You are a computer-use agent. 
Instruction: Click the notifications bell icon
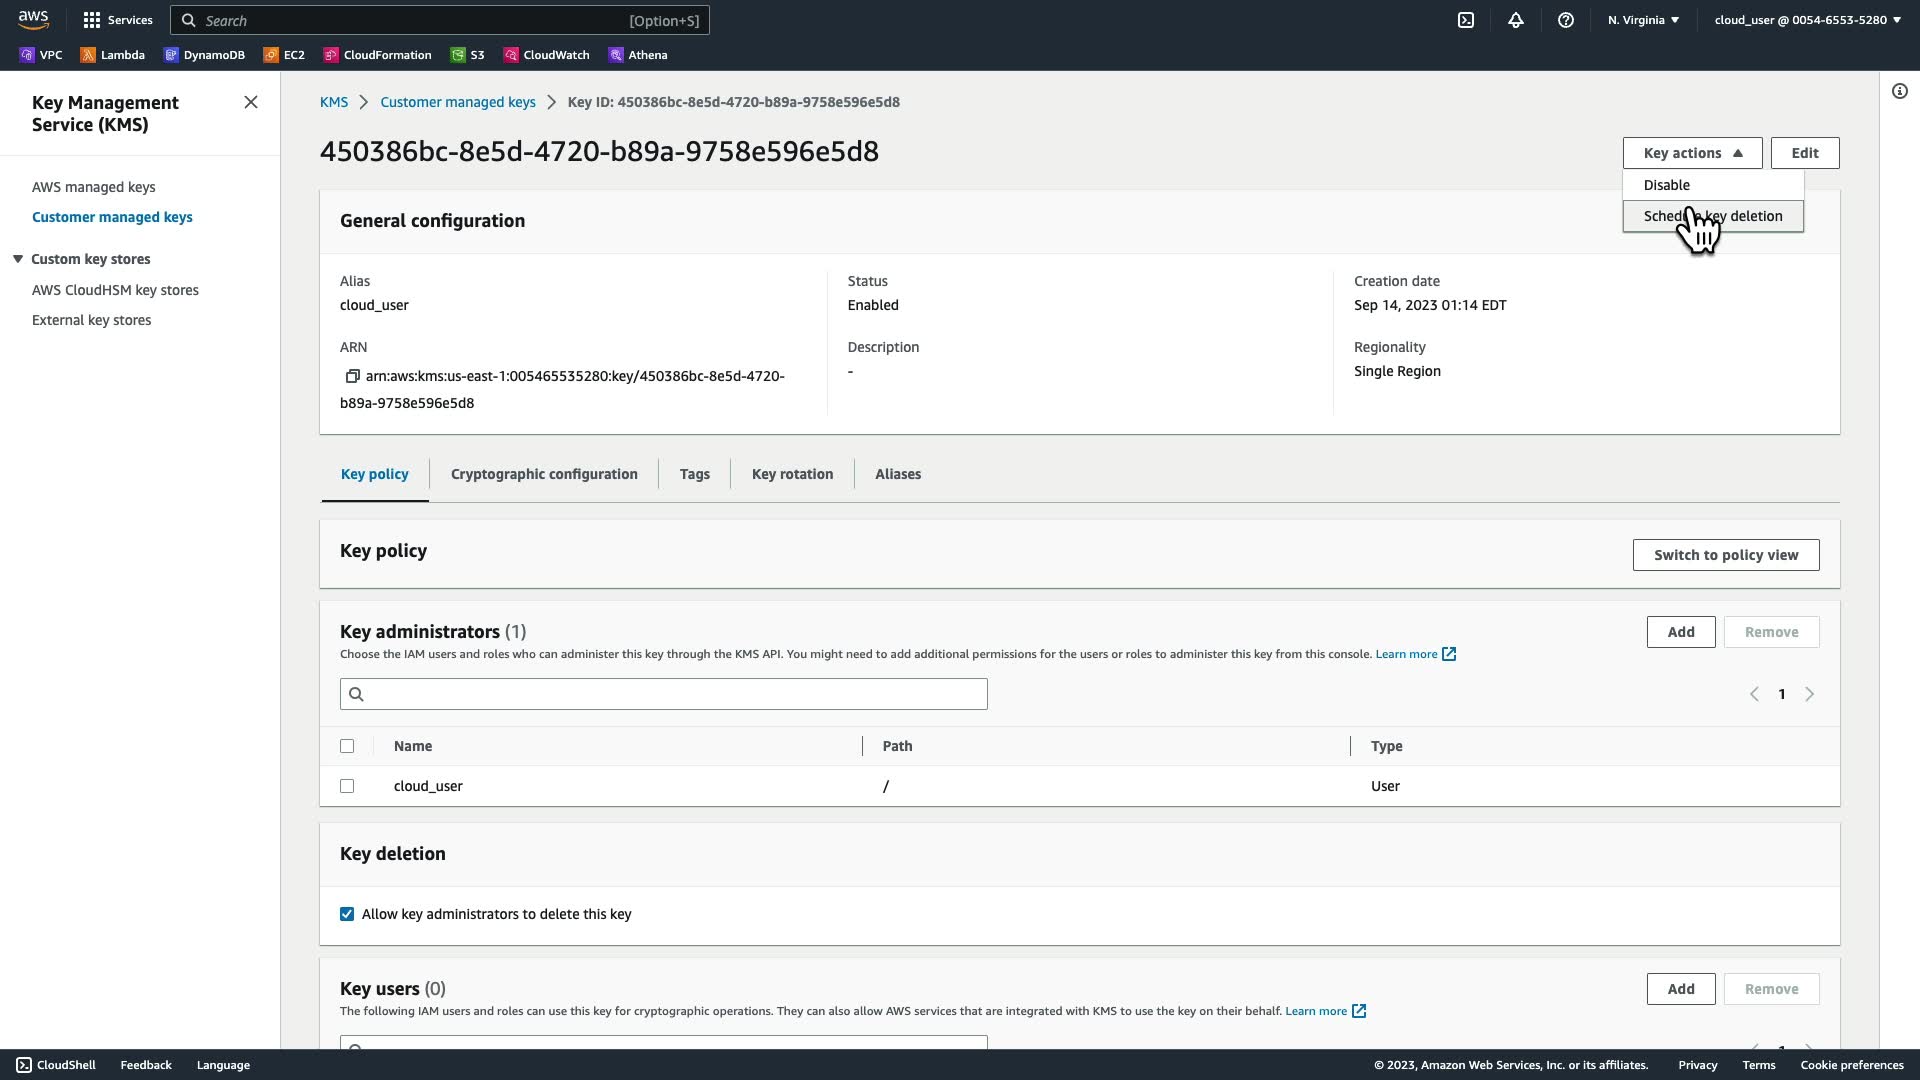tap(1516, 20)
